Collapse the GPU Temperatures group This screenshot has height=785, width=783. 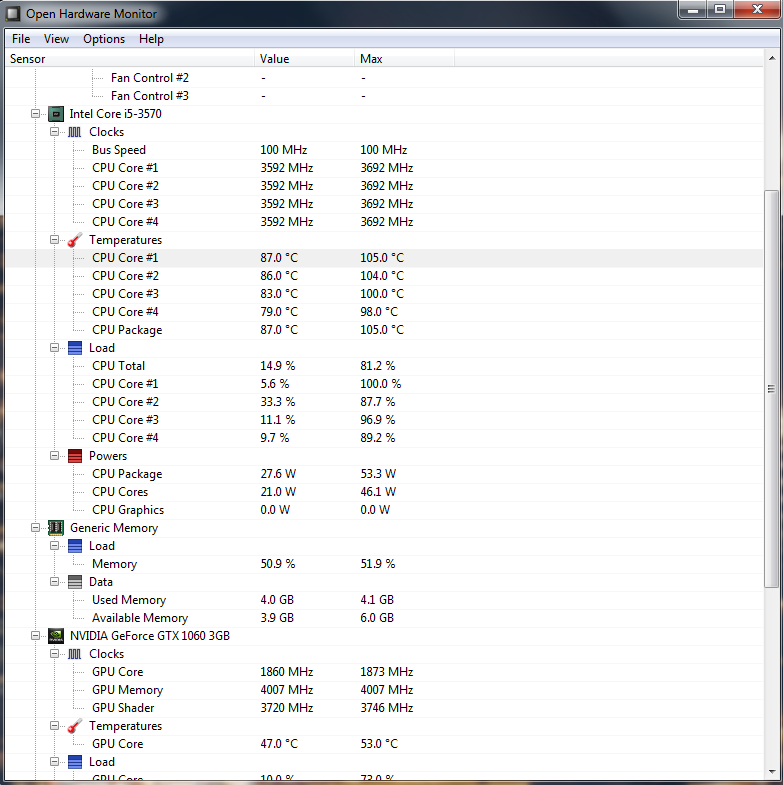click(x=54, y=726)
